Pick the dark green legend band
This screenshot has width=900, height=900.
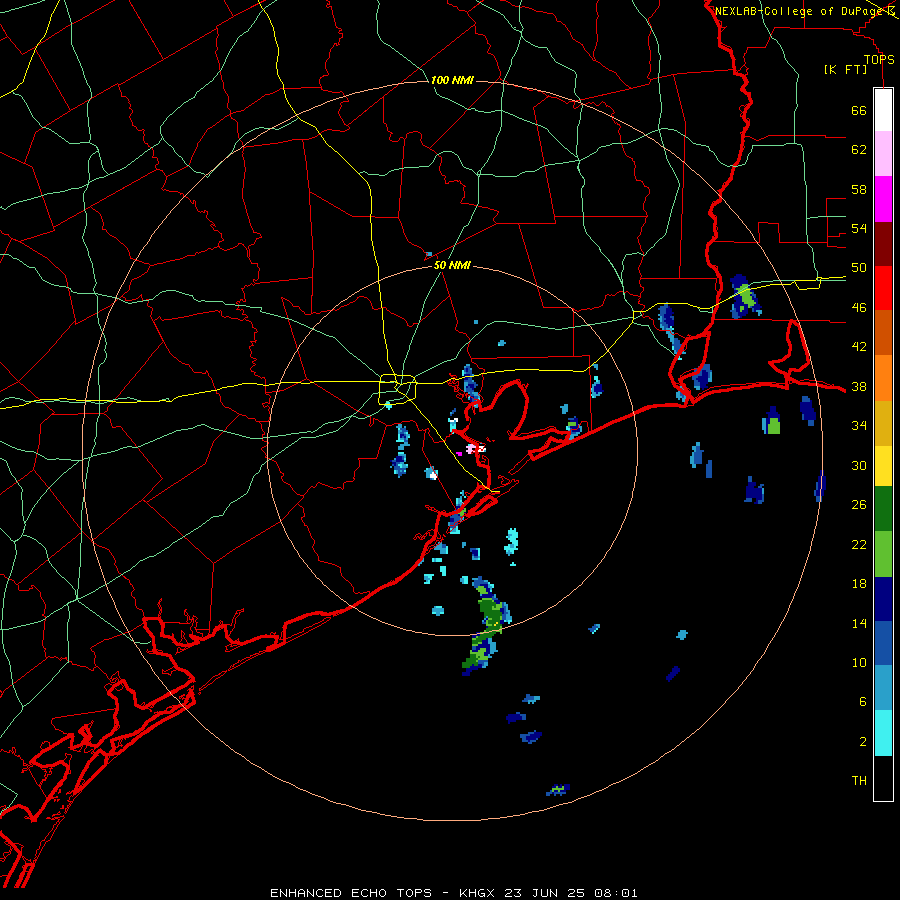pyautogui.click(x=883, y=509)
